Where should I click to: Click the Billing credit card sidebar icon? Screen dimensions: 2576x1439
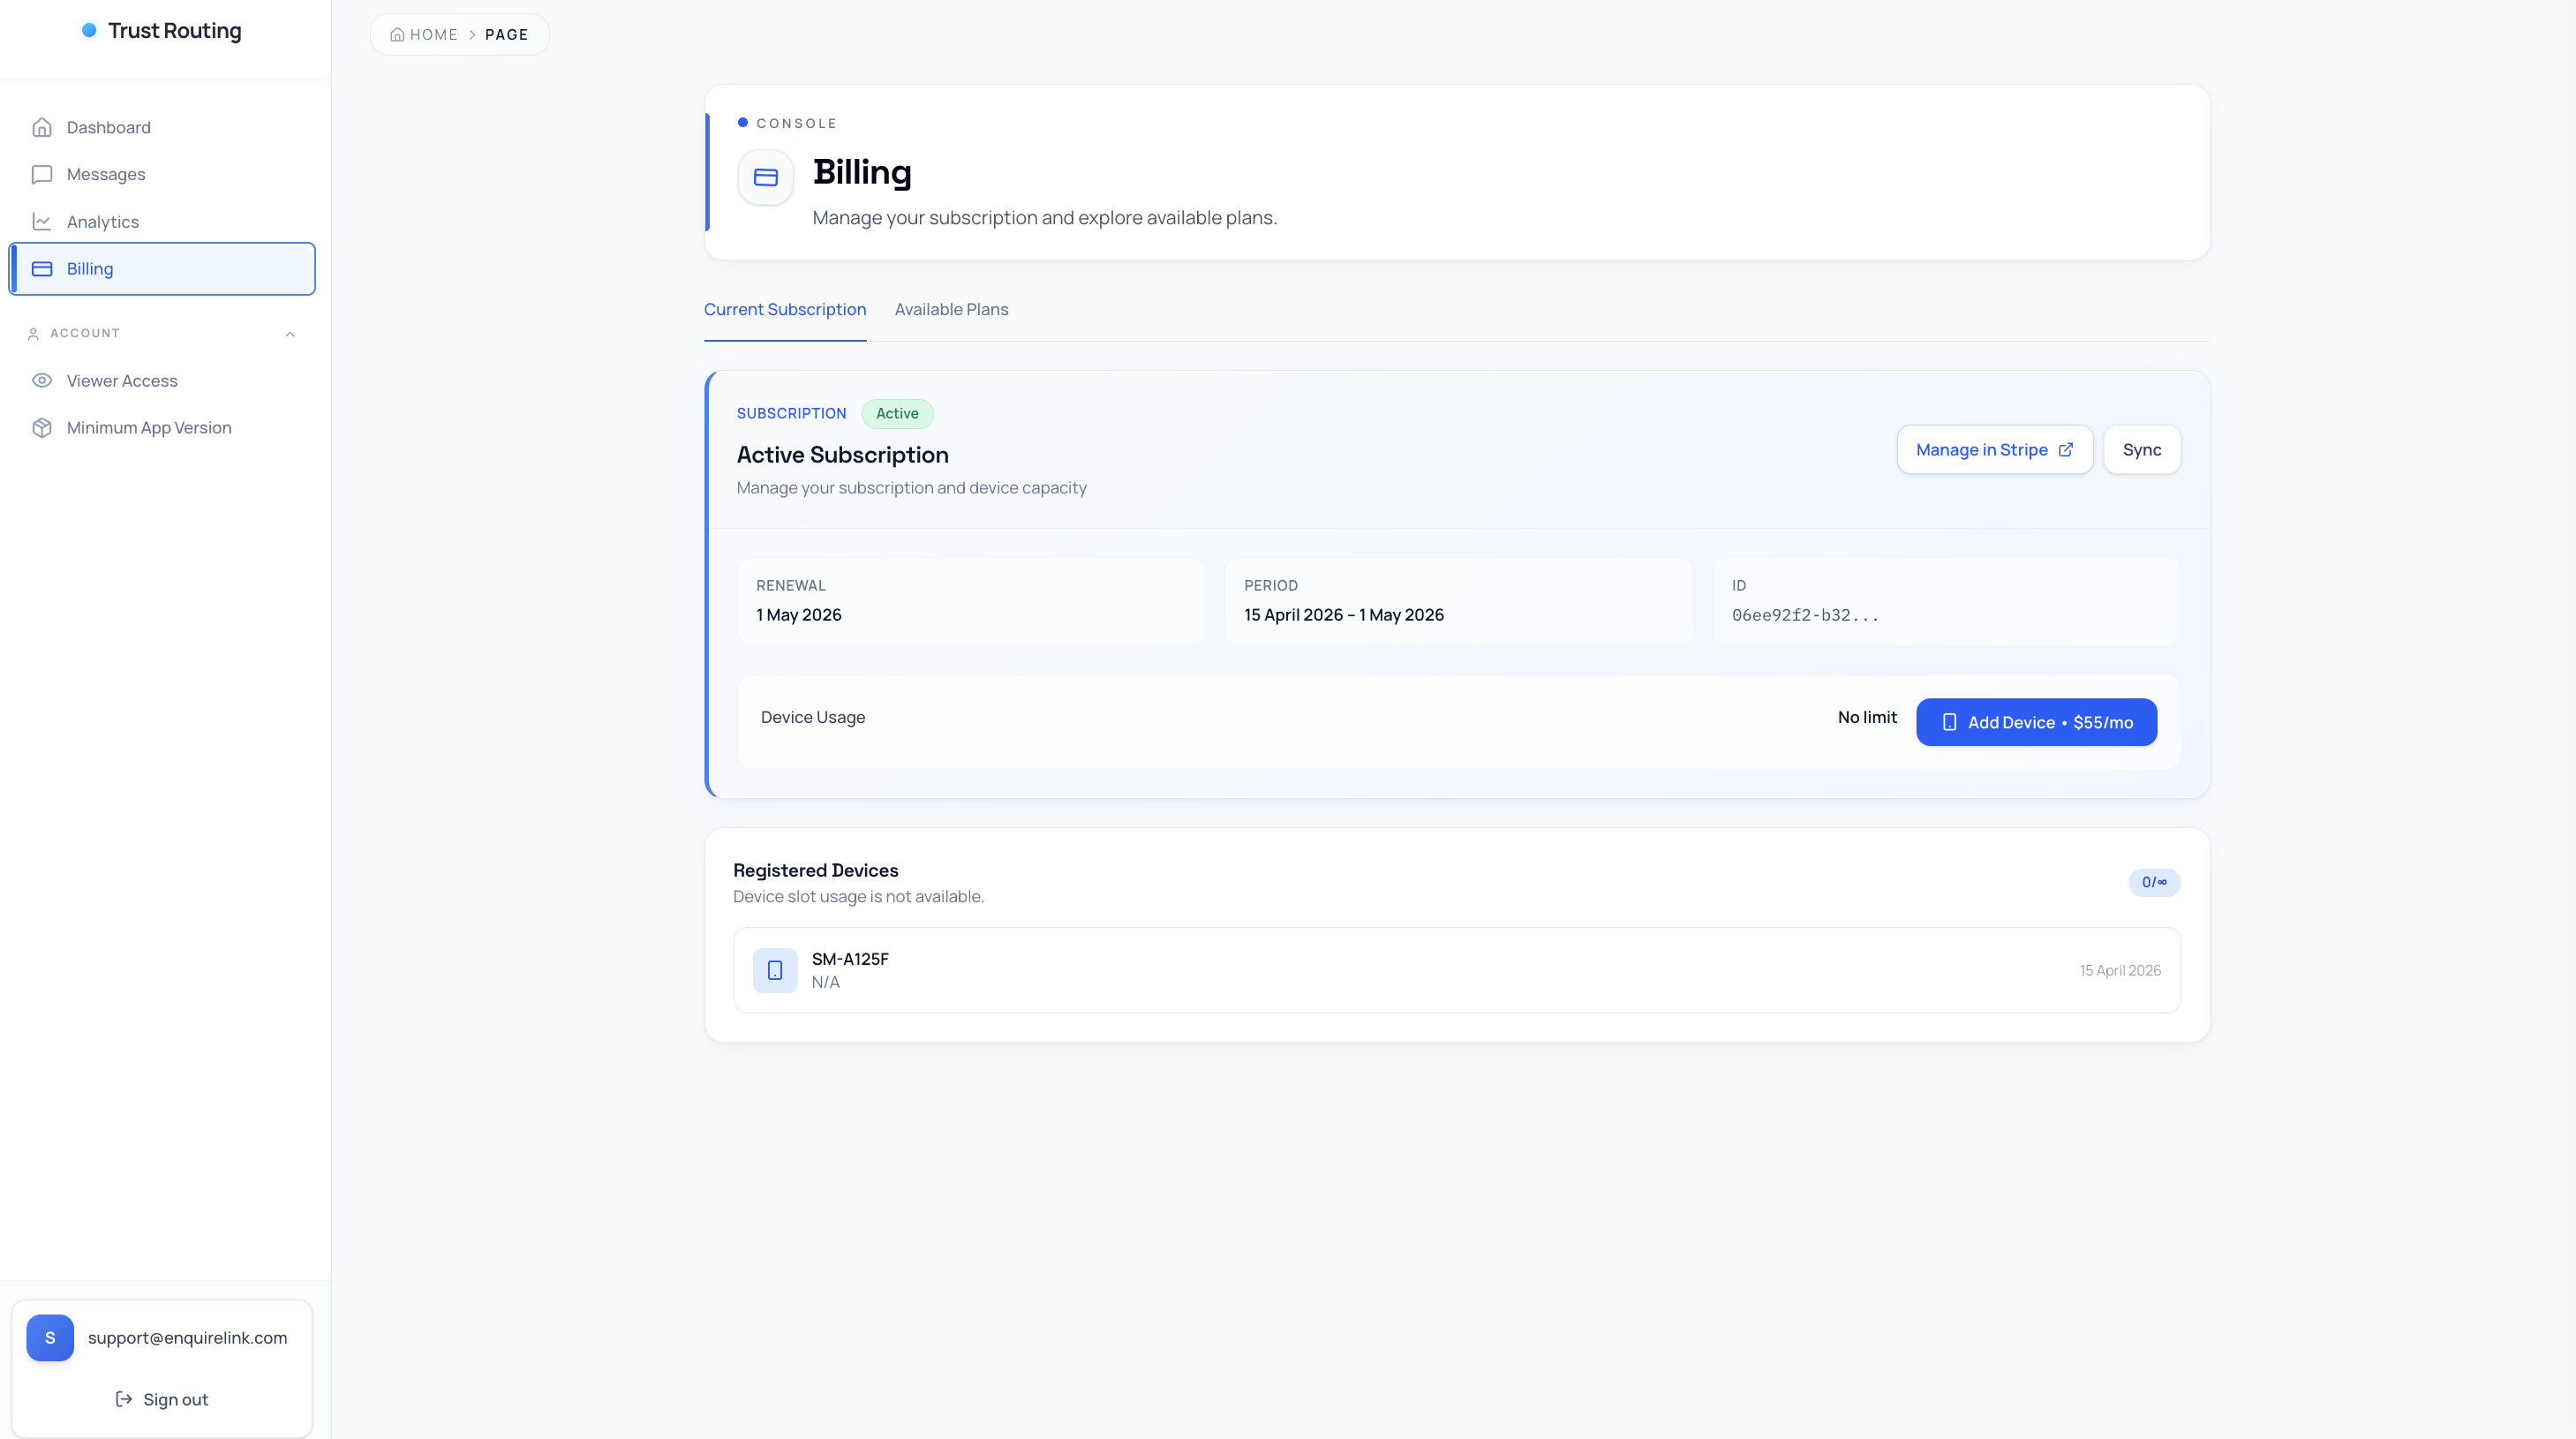[42, 268]
